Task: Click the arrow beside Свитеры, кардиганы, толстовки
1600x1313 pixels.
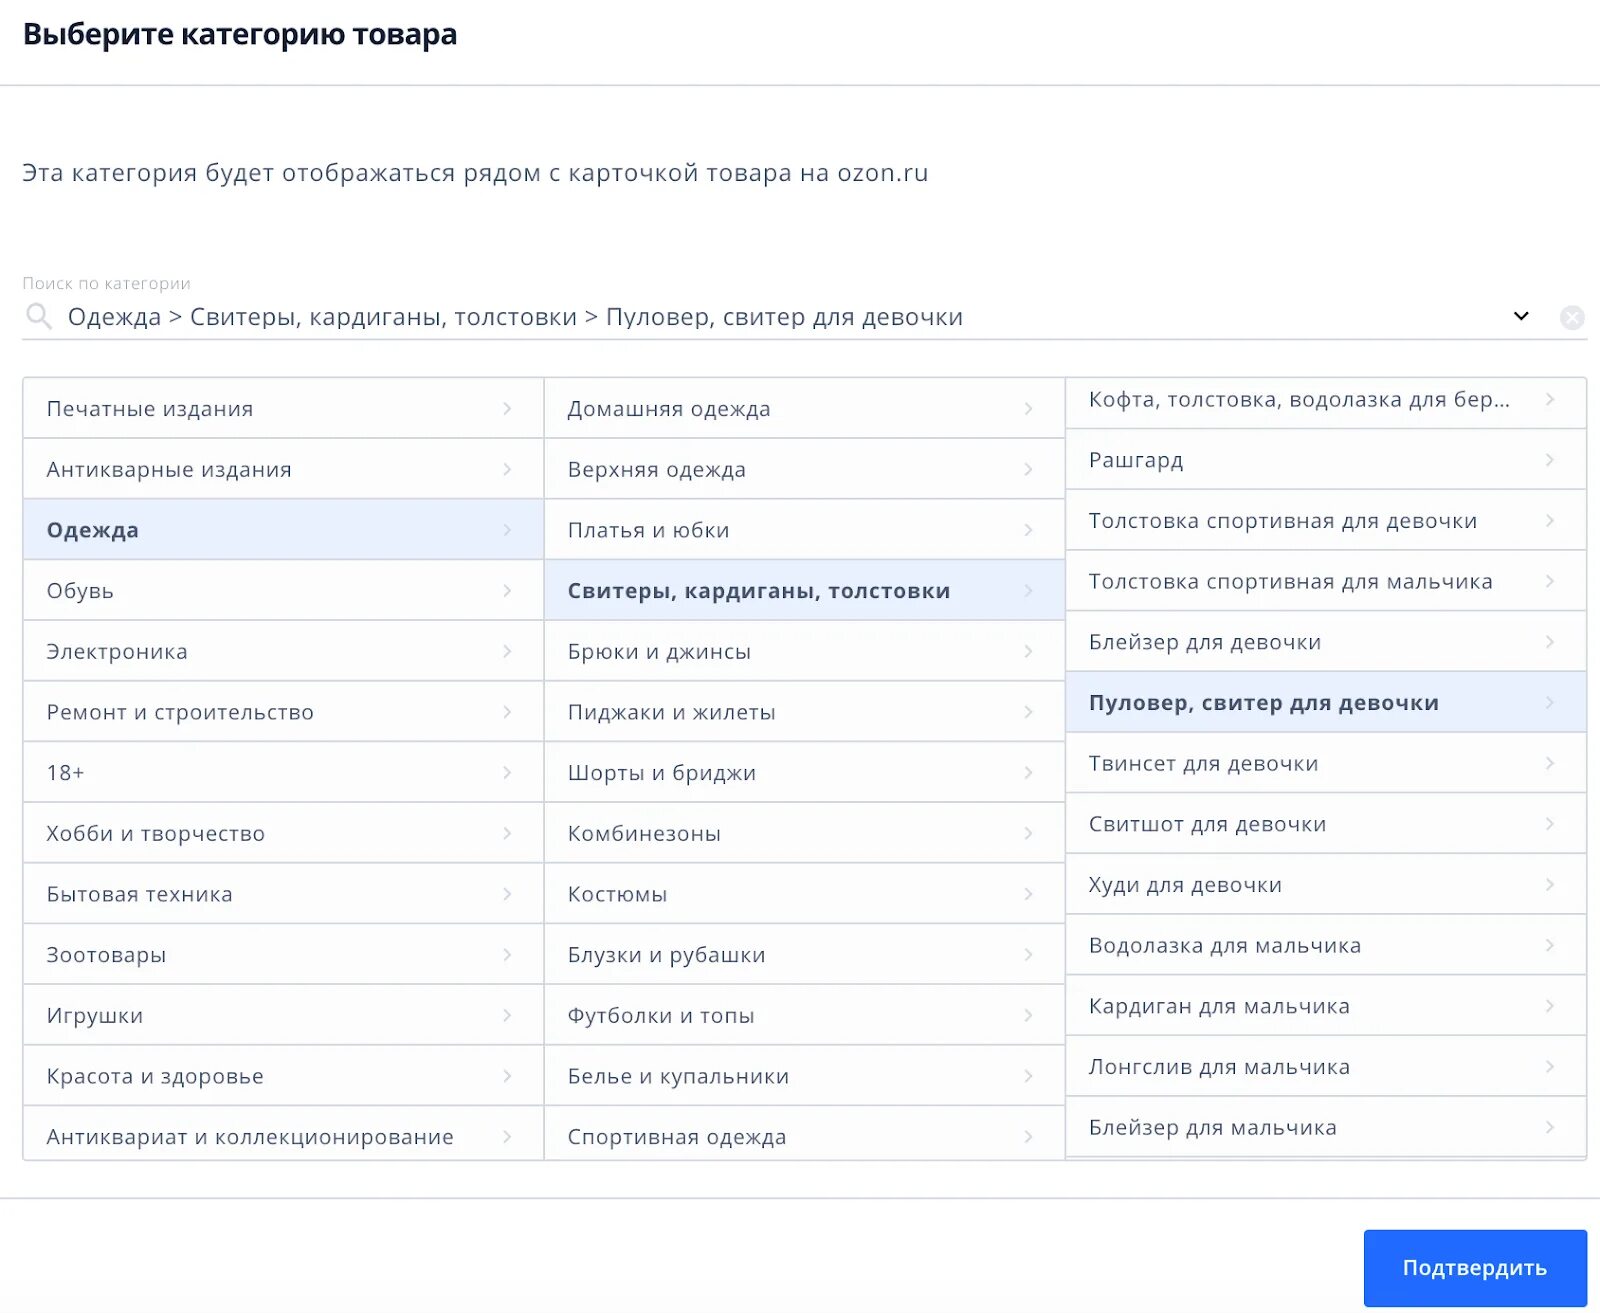Action: click(x=1029, y=590)
